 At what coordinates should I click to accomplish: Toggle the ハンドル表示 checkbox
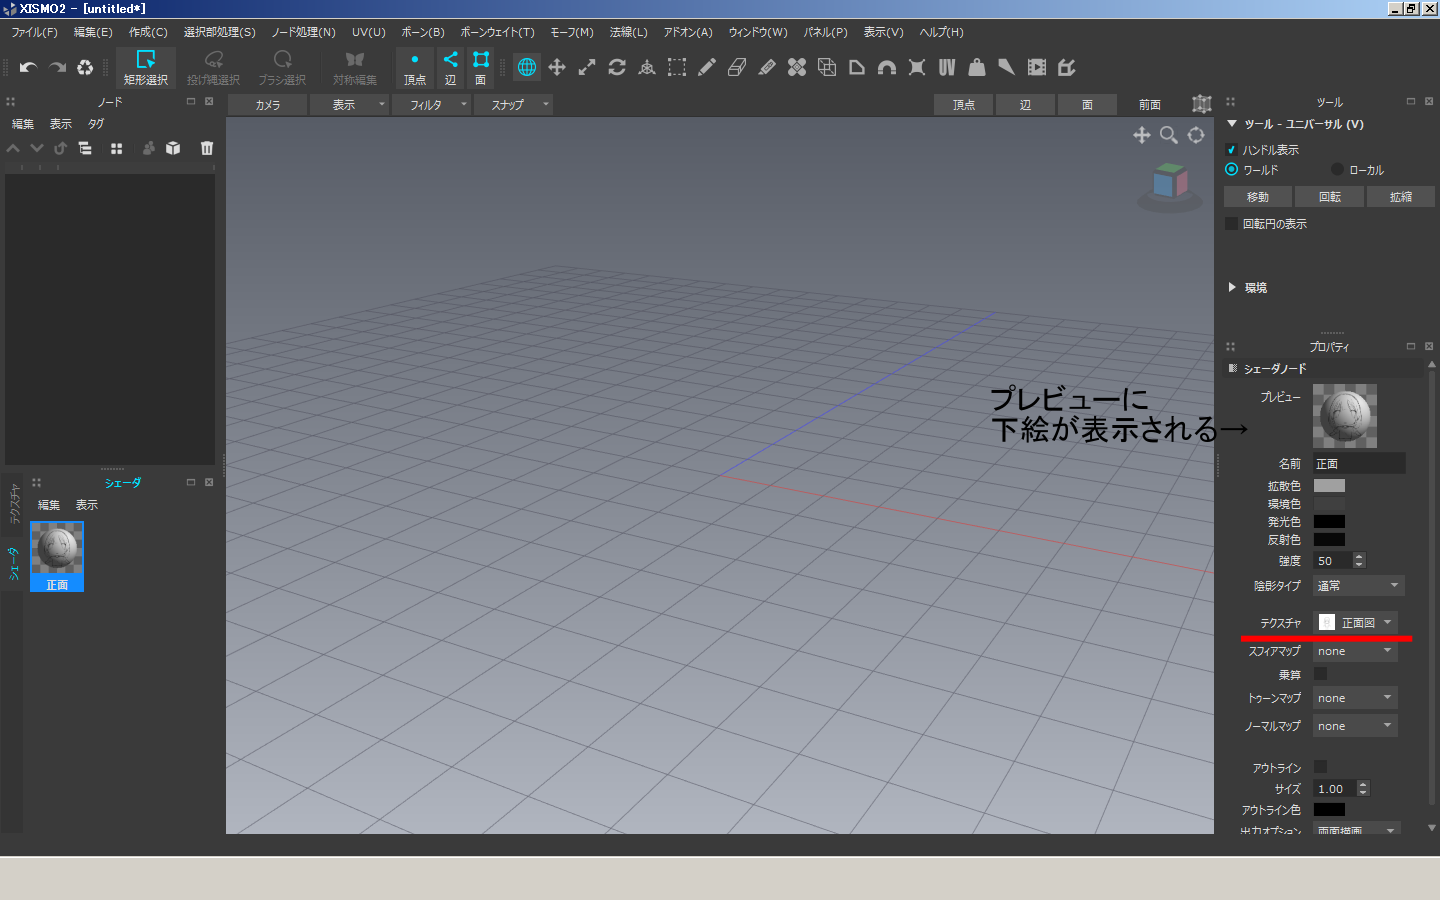click(x=1231, y=150)
